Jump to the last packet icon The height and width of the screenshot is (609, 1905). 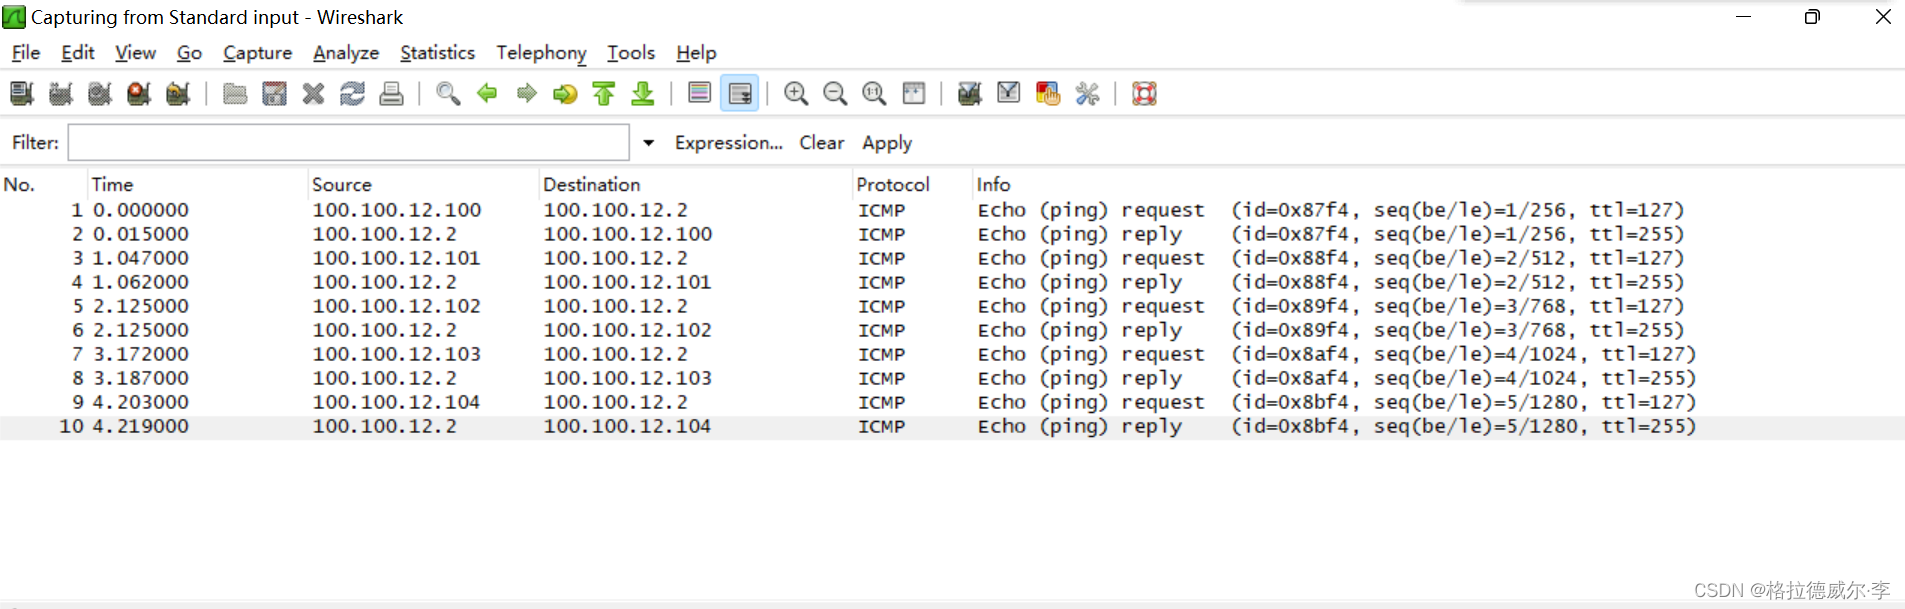(x=643, y=94)
